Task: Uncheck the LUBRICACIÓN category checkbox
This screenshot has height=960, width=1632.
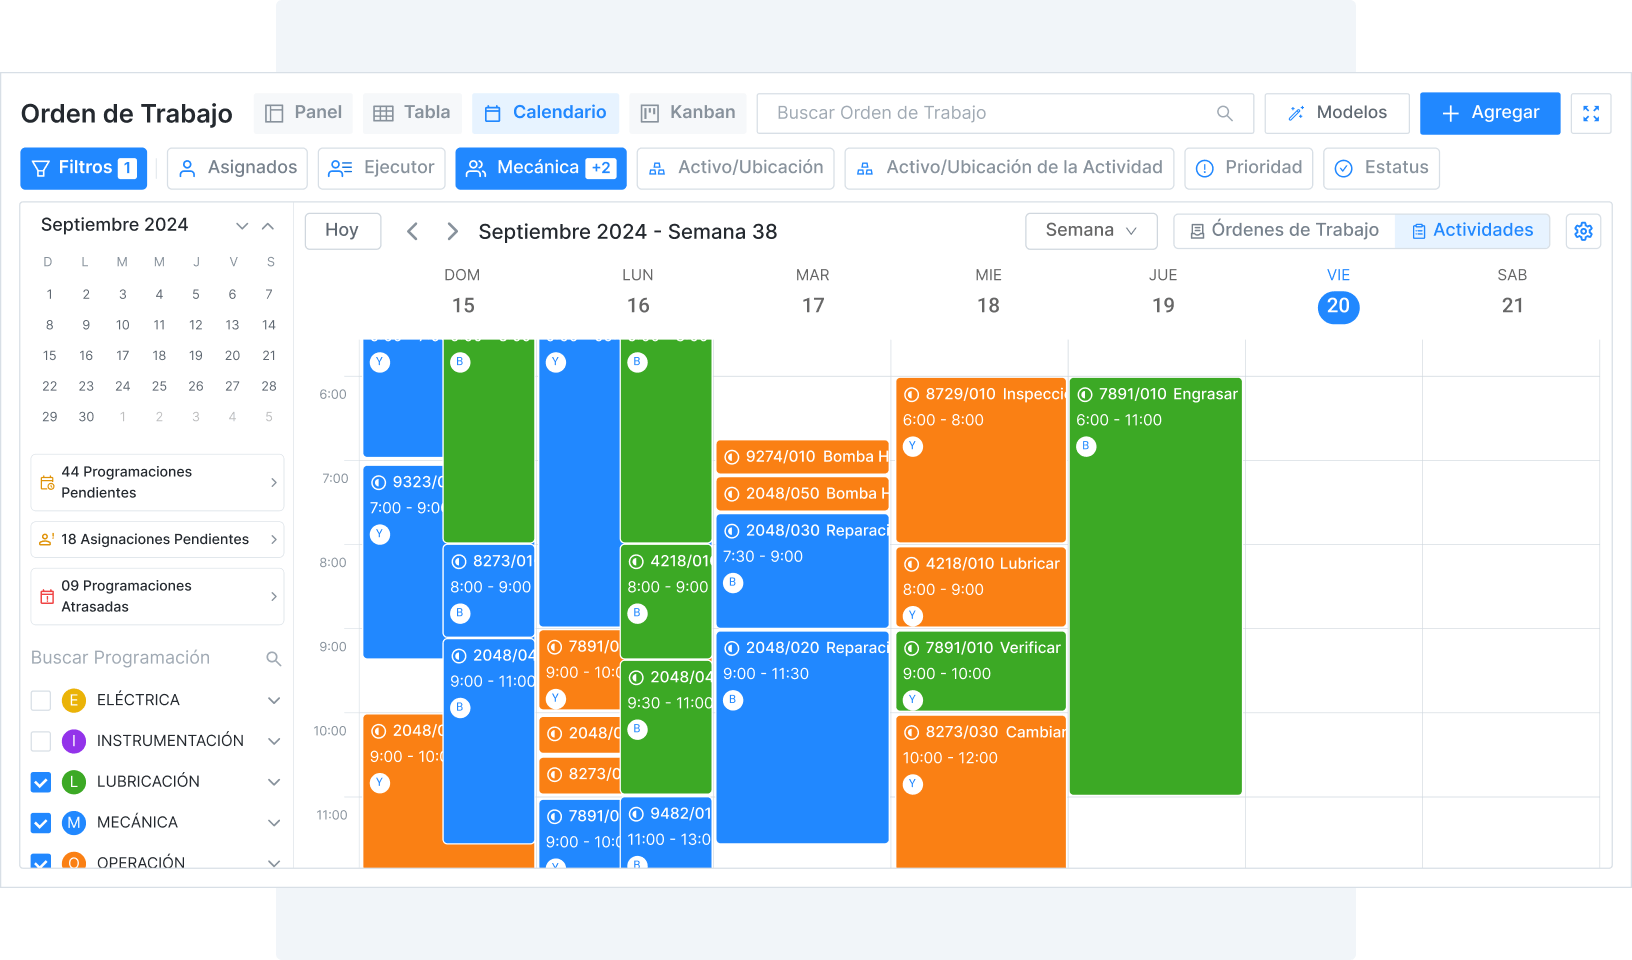Action: pyautogui.click(x=40, y=782)
